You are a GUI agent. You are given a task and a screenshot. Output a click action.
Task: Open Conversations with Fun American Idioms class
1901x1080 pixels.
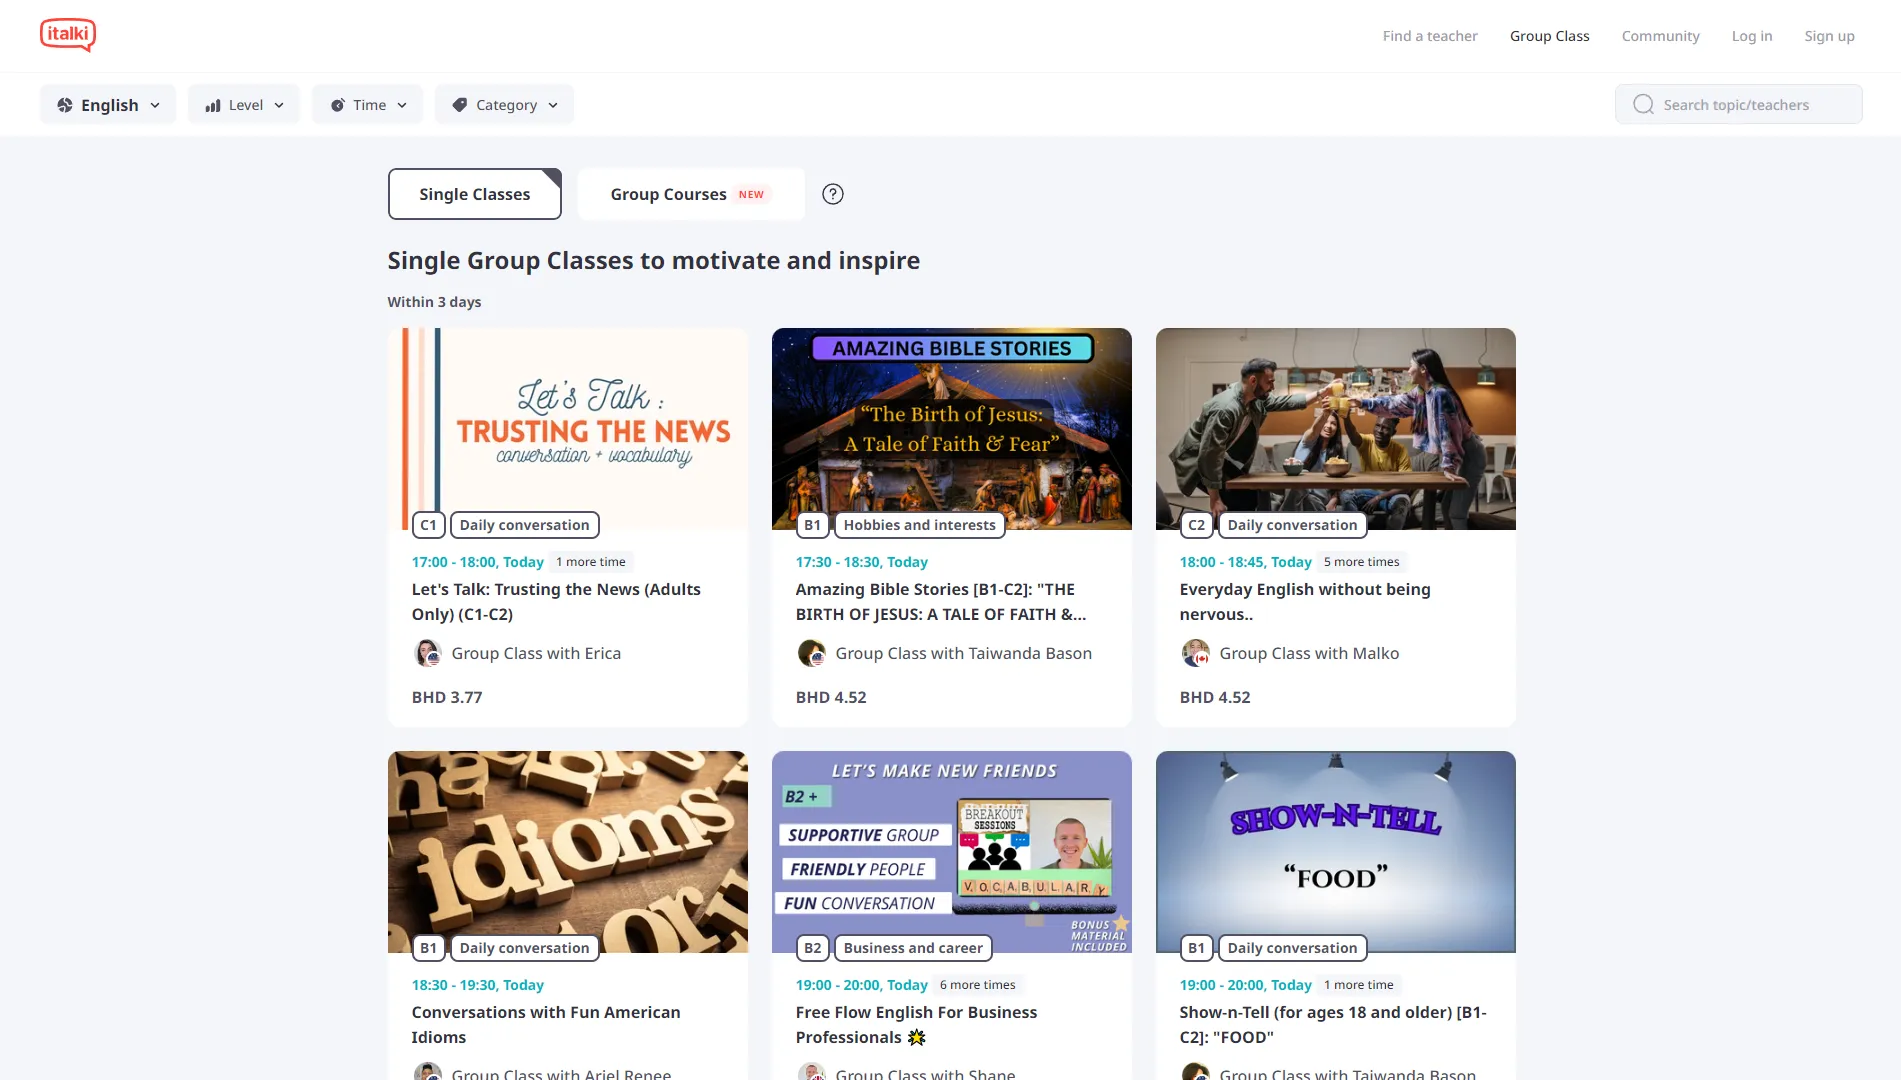(546, 1025)
